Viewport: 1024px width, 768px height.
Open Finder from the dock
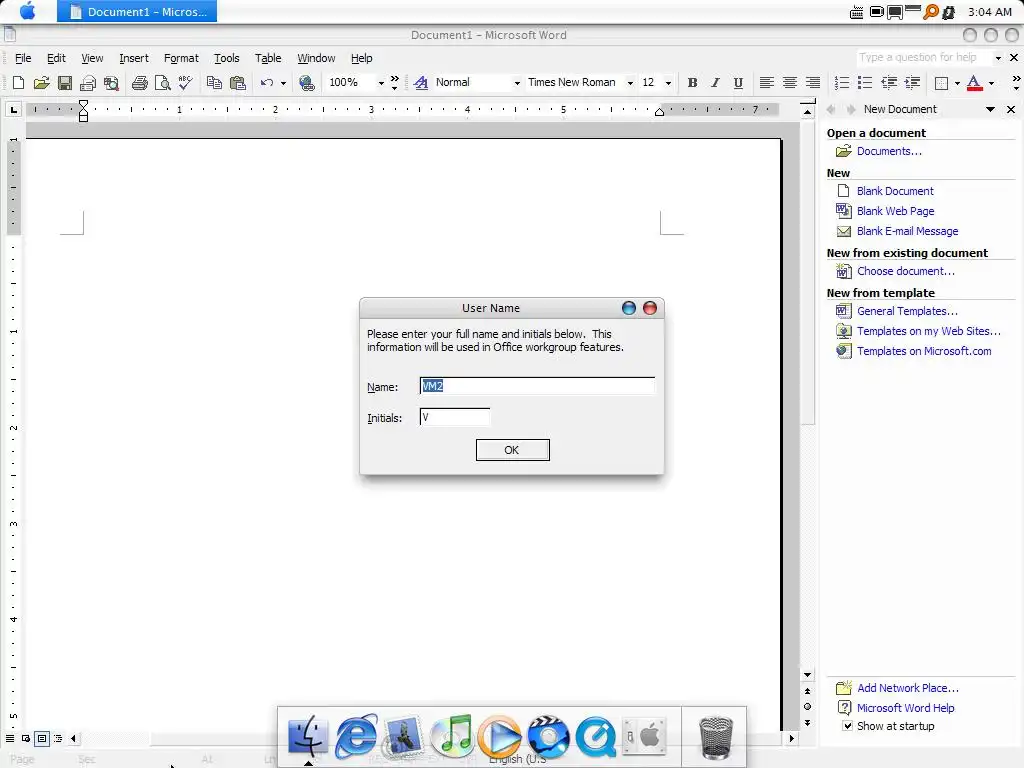click(308, 735)
